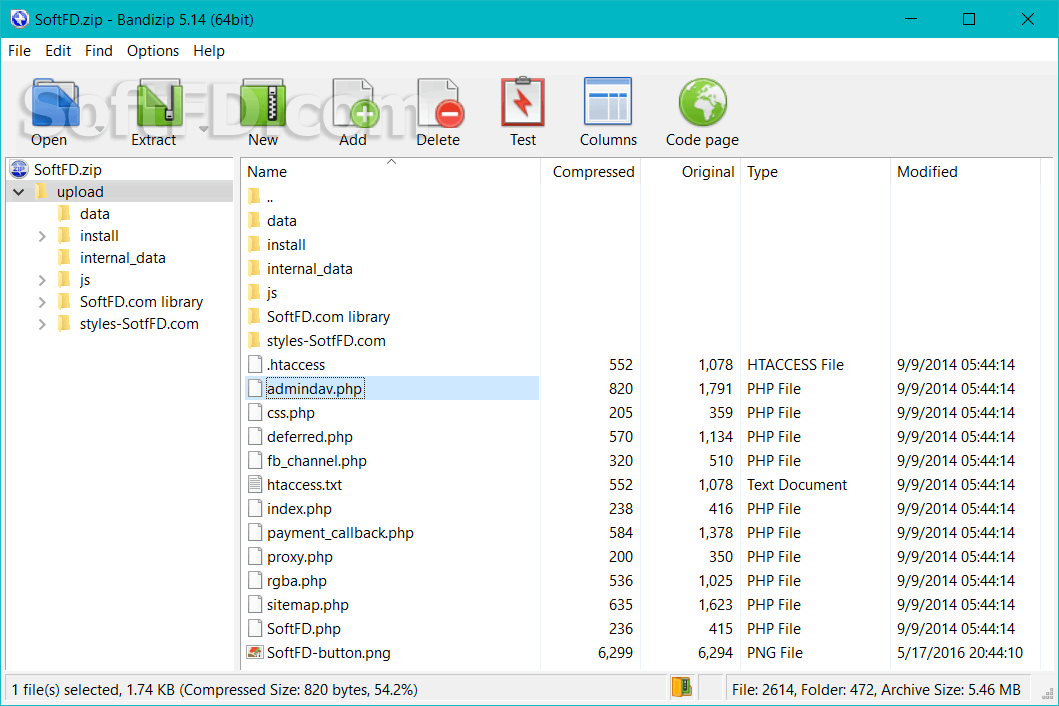
Task: Click the Open archive toolbar icon
Action: (x=53, y=103)
